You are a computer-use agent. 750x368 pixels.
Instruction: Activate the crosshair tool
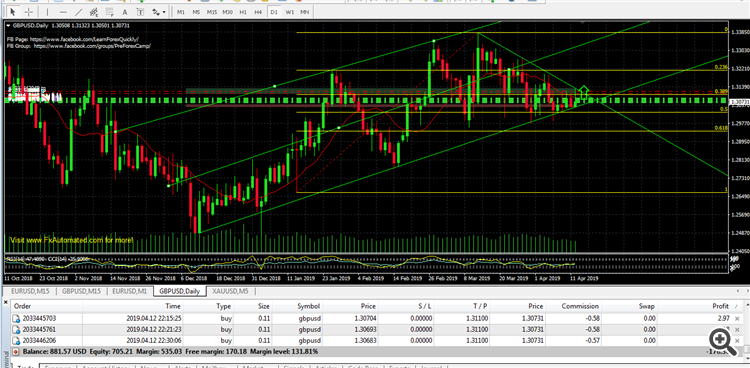point(29,12)
